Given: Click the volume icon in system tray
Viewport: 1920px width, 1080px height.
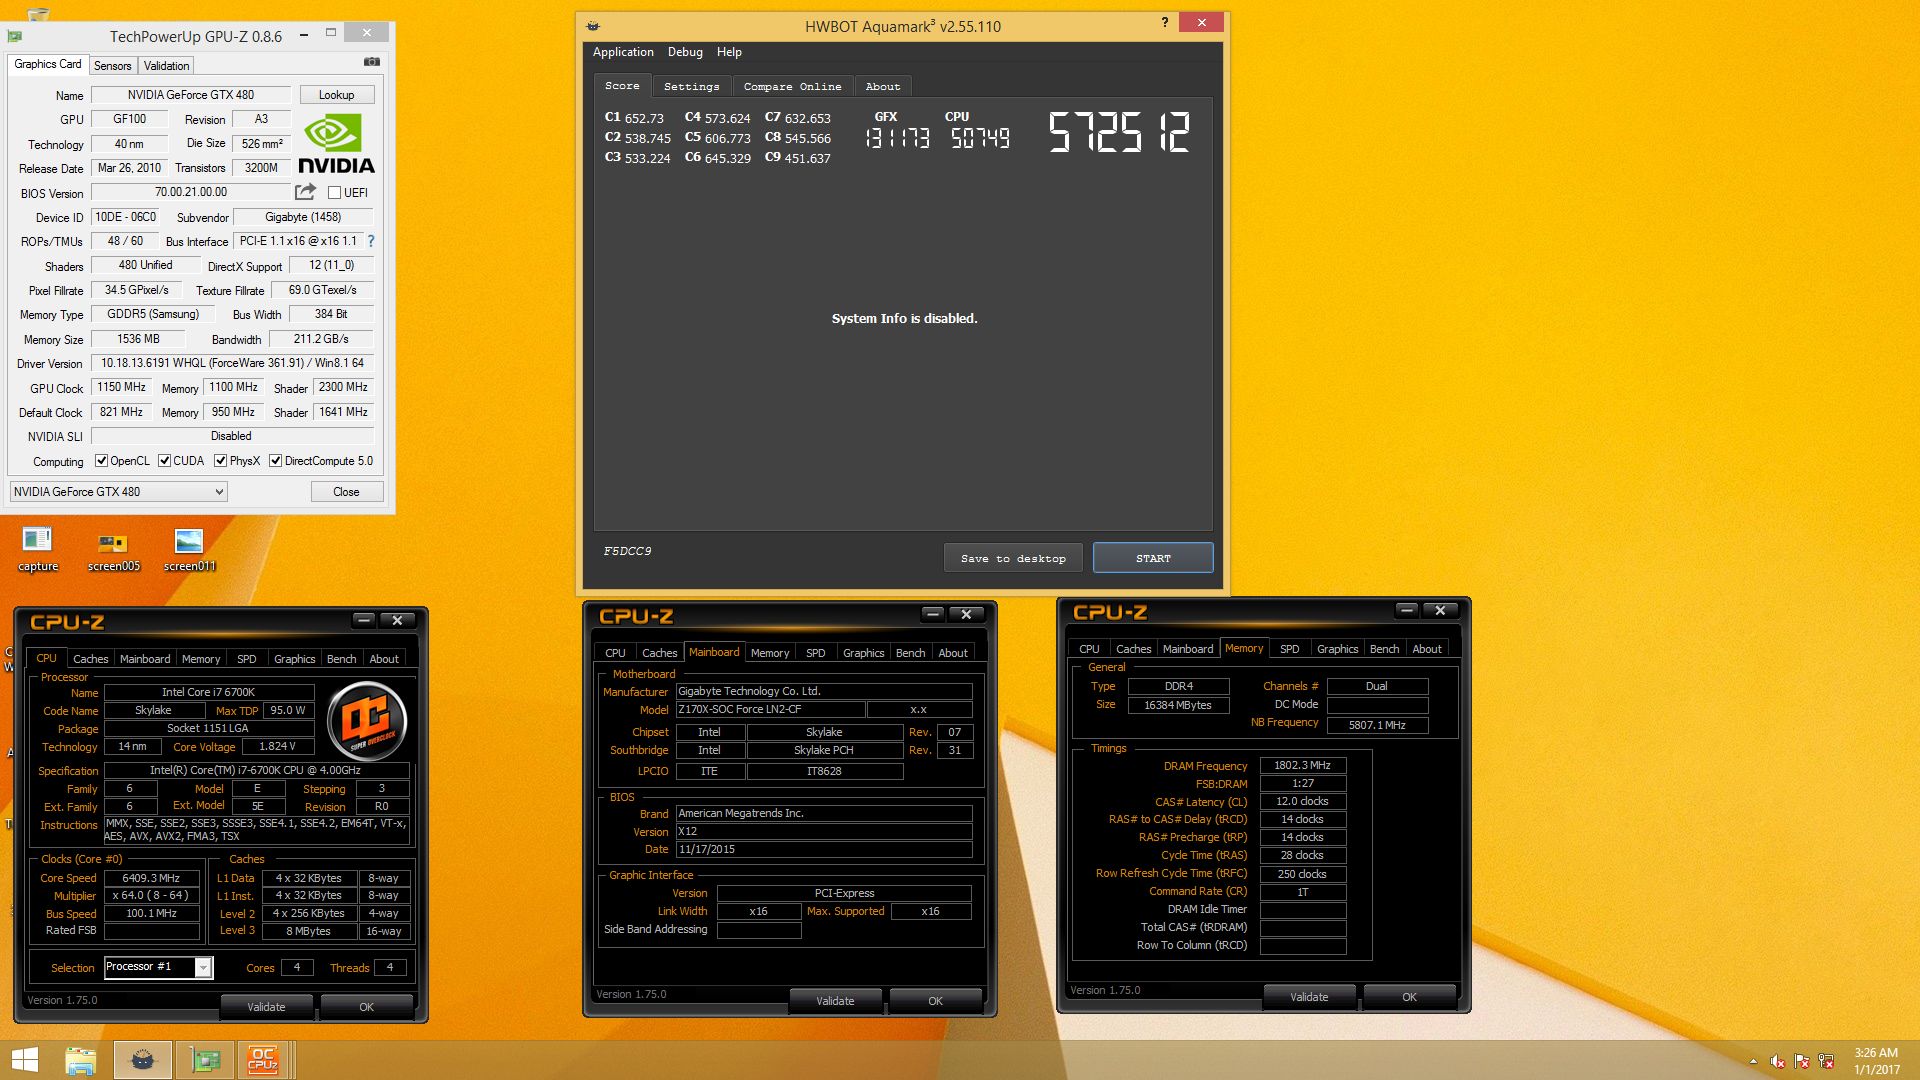Looking at the screenshot, I should click(1777, 1061).
